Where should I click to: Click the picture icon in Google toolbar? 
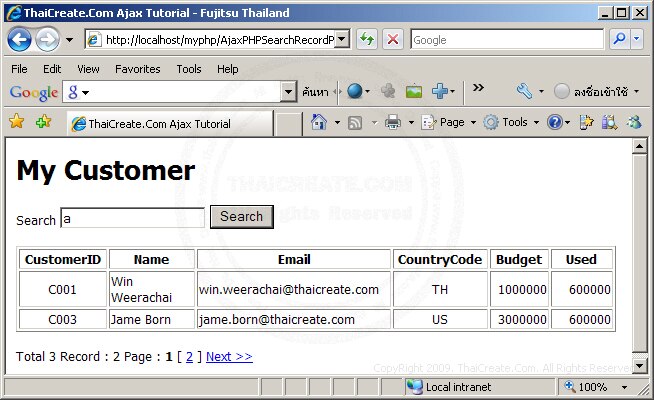[414, 91]
